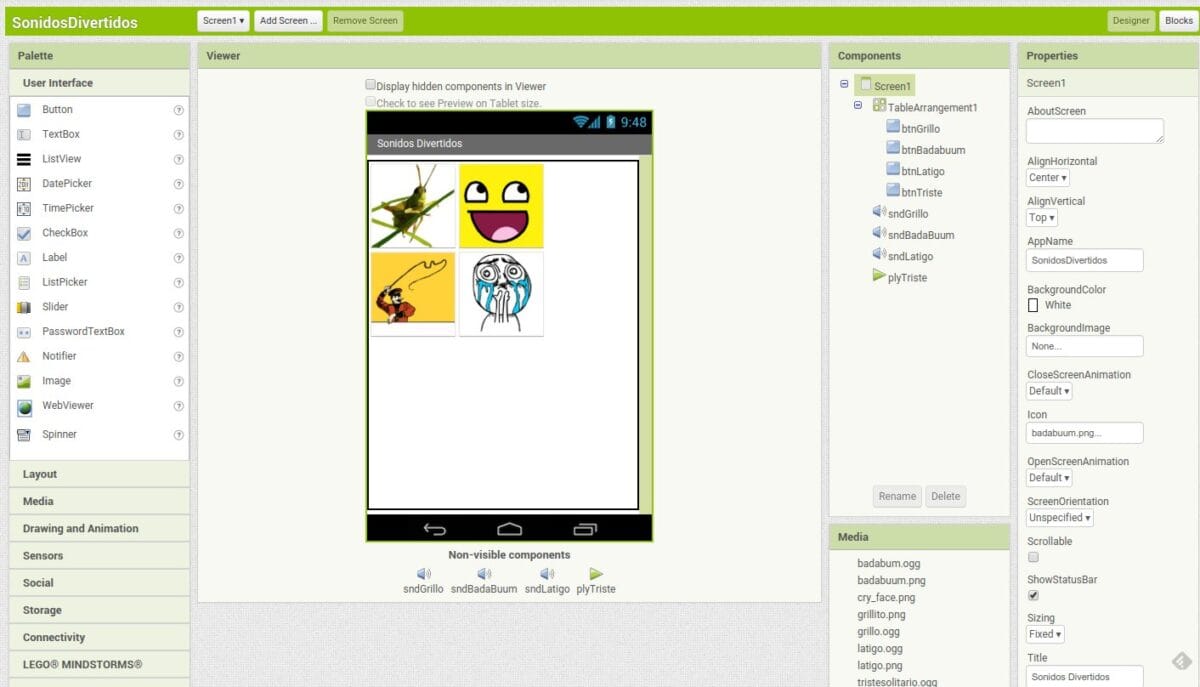The width and height of the screenshot is (1200, 687).
Task: Toggle the Scrollable checkbox in Properties
Action: [x=1033, y=557]
